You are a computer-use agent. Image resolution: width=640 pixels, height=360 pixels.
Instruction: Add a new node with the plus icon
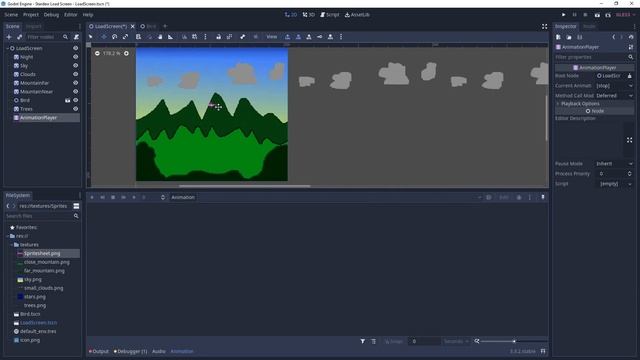point(9,37)
